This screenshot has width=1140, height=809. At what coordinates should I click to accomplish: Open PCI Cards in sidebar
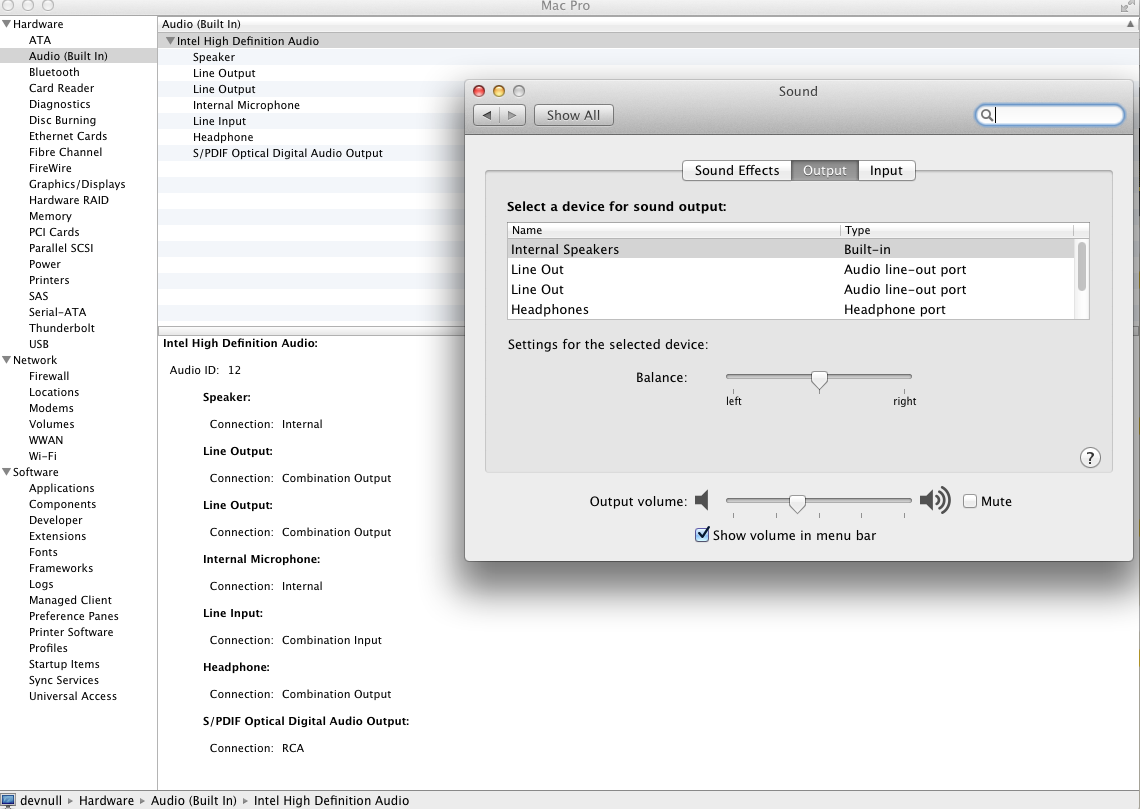tap(55, 232)
